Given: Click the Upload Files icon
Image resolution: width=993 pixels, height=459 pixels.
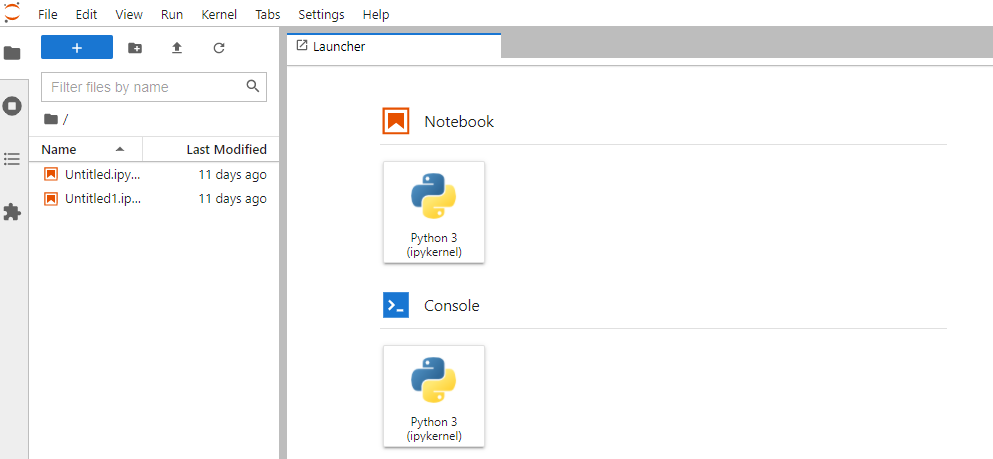Looking at the screenshot, I should 177,48.
